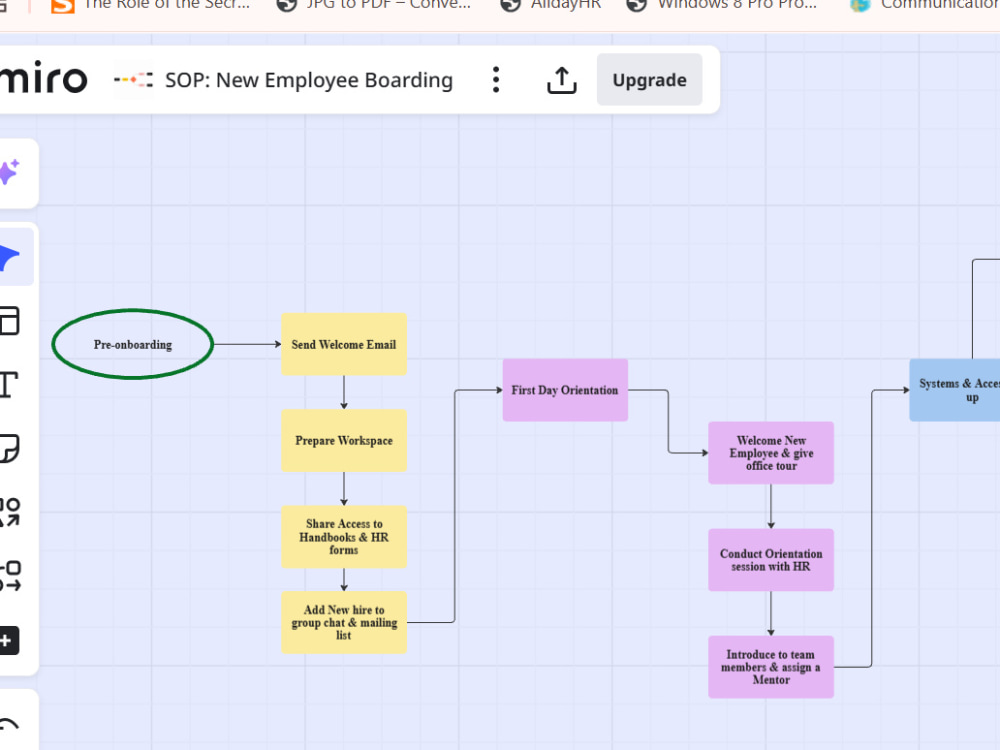Open more tools plus button

point(9,640)
